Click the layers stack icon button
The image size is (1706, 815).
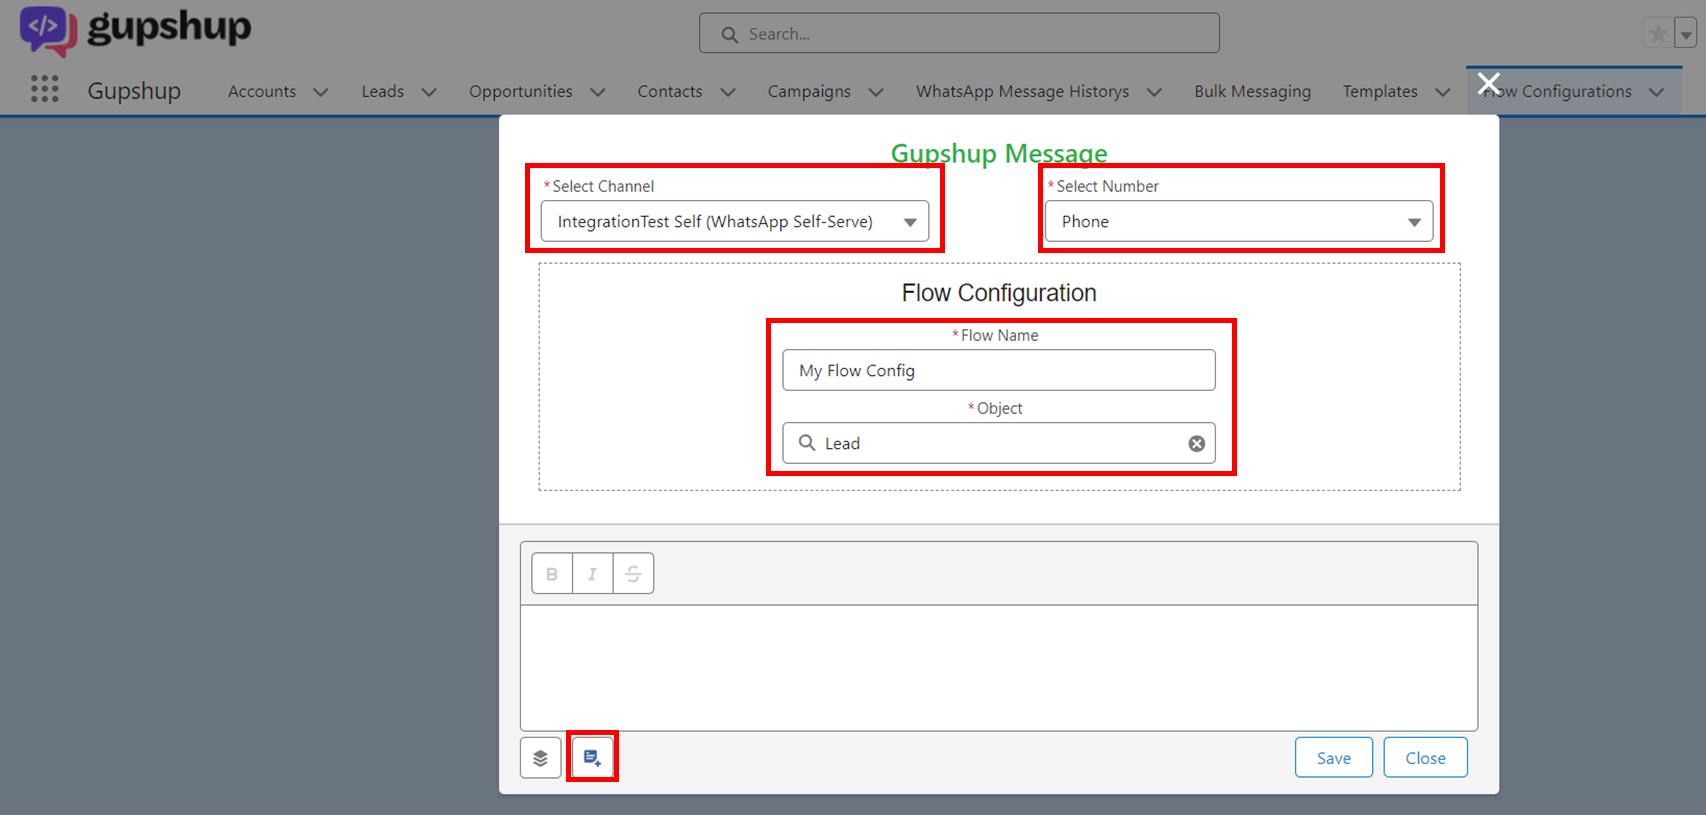pyautogui.click(x=540, y=758)
